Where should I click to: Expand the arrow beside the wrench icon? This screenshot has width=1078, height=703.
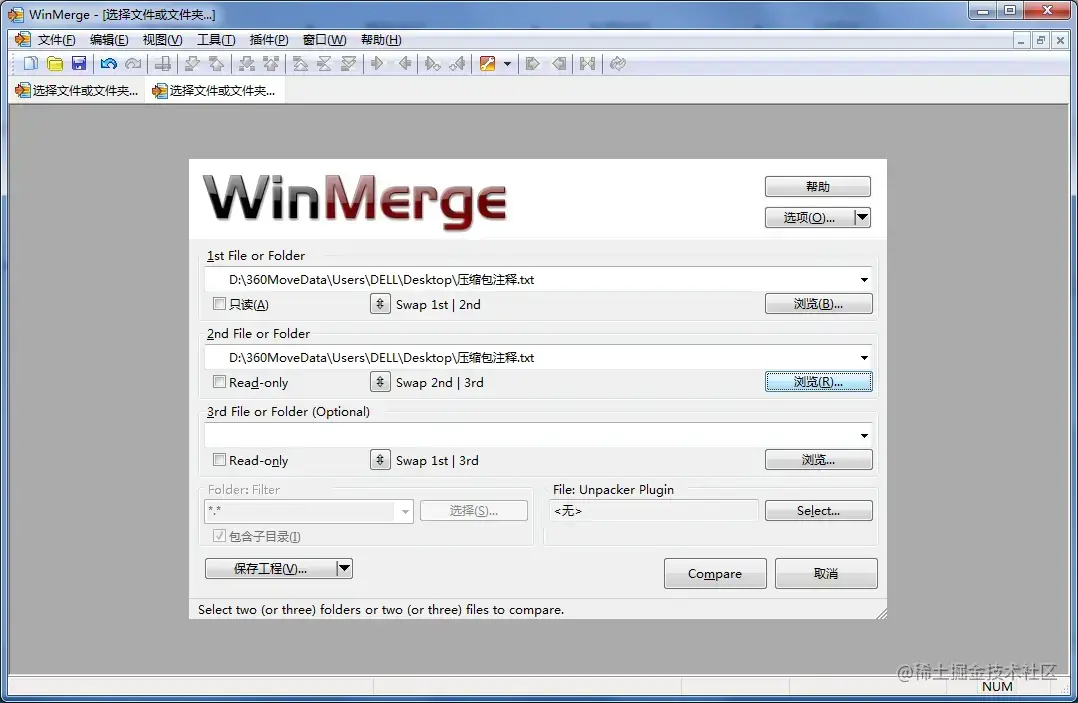pyautogui.click(x=507, y=64)
